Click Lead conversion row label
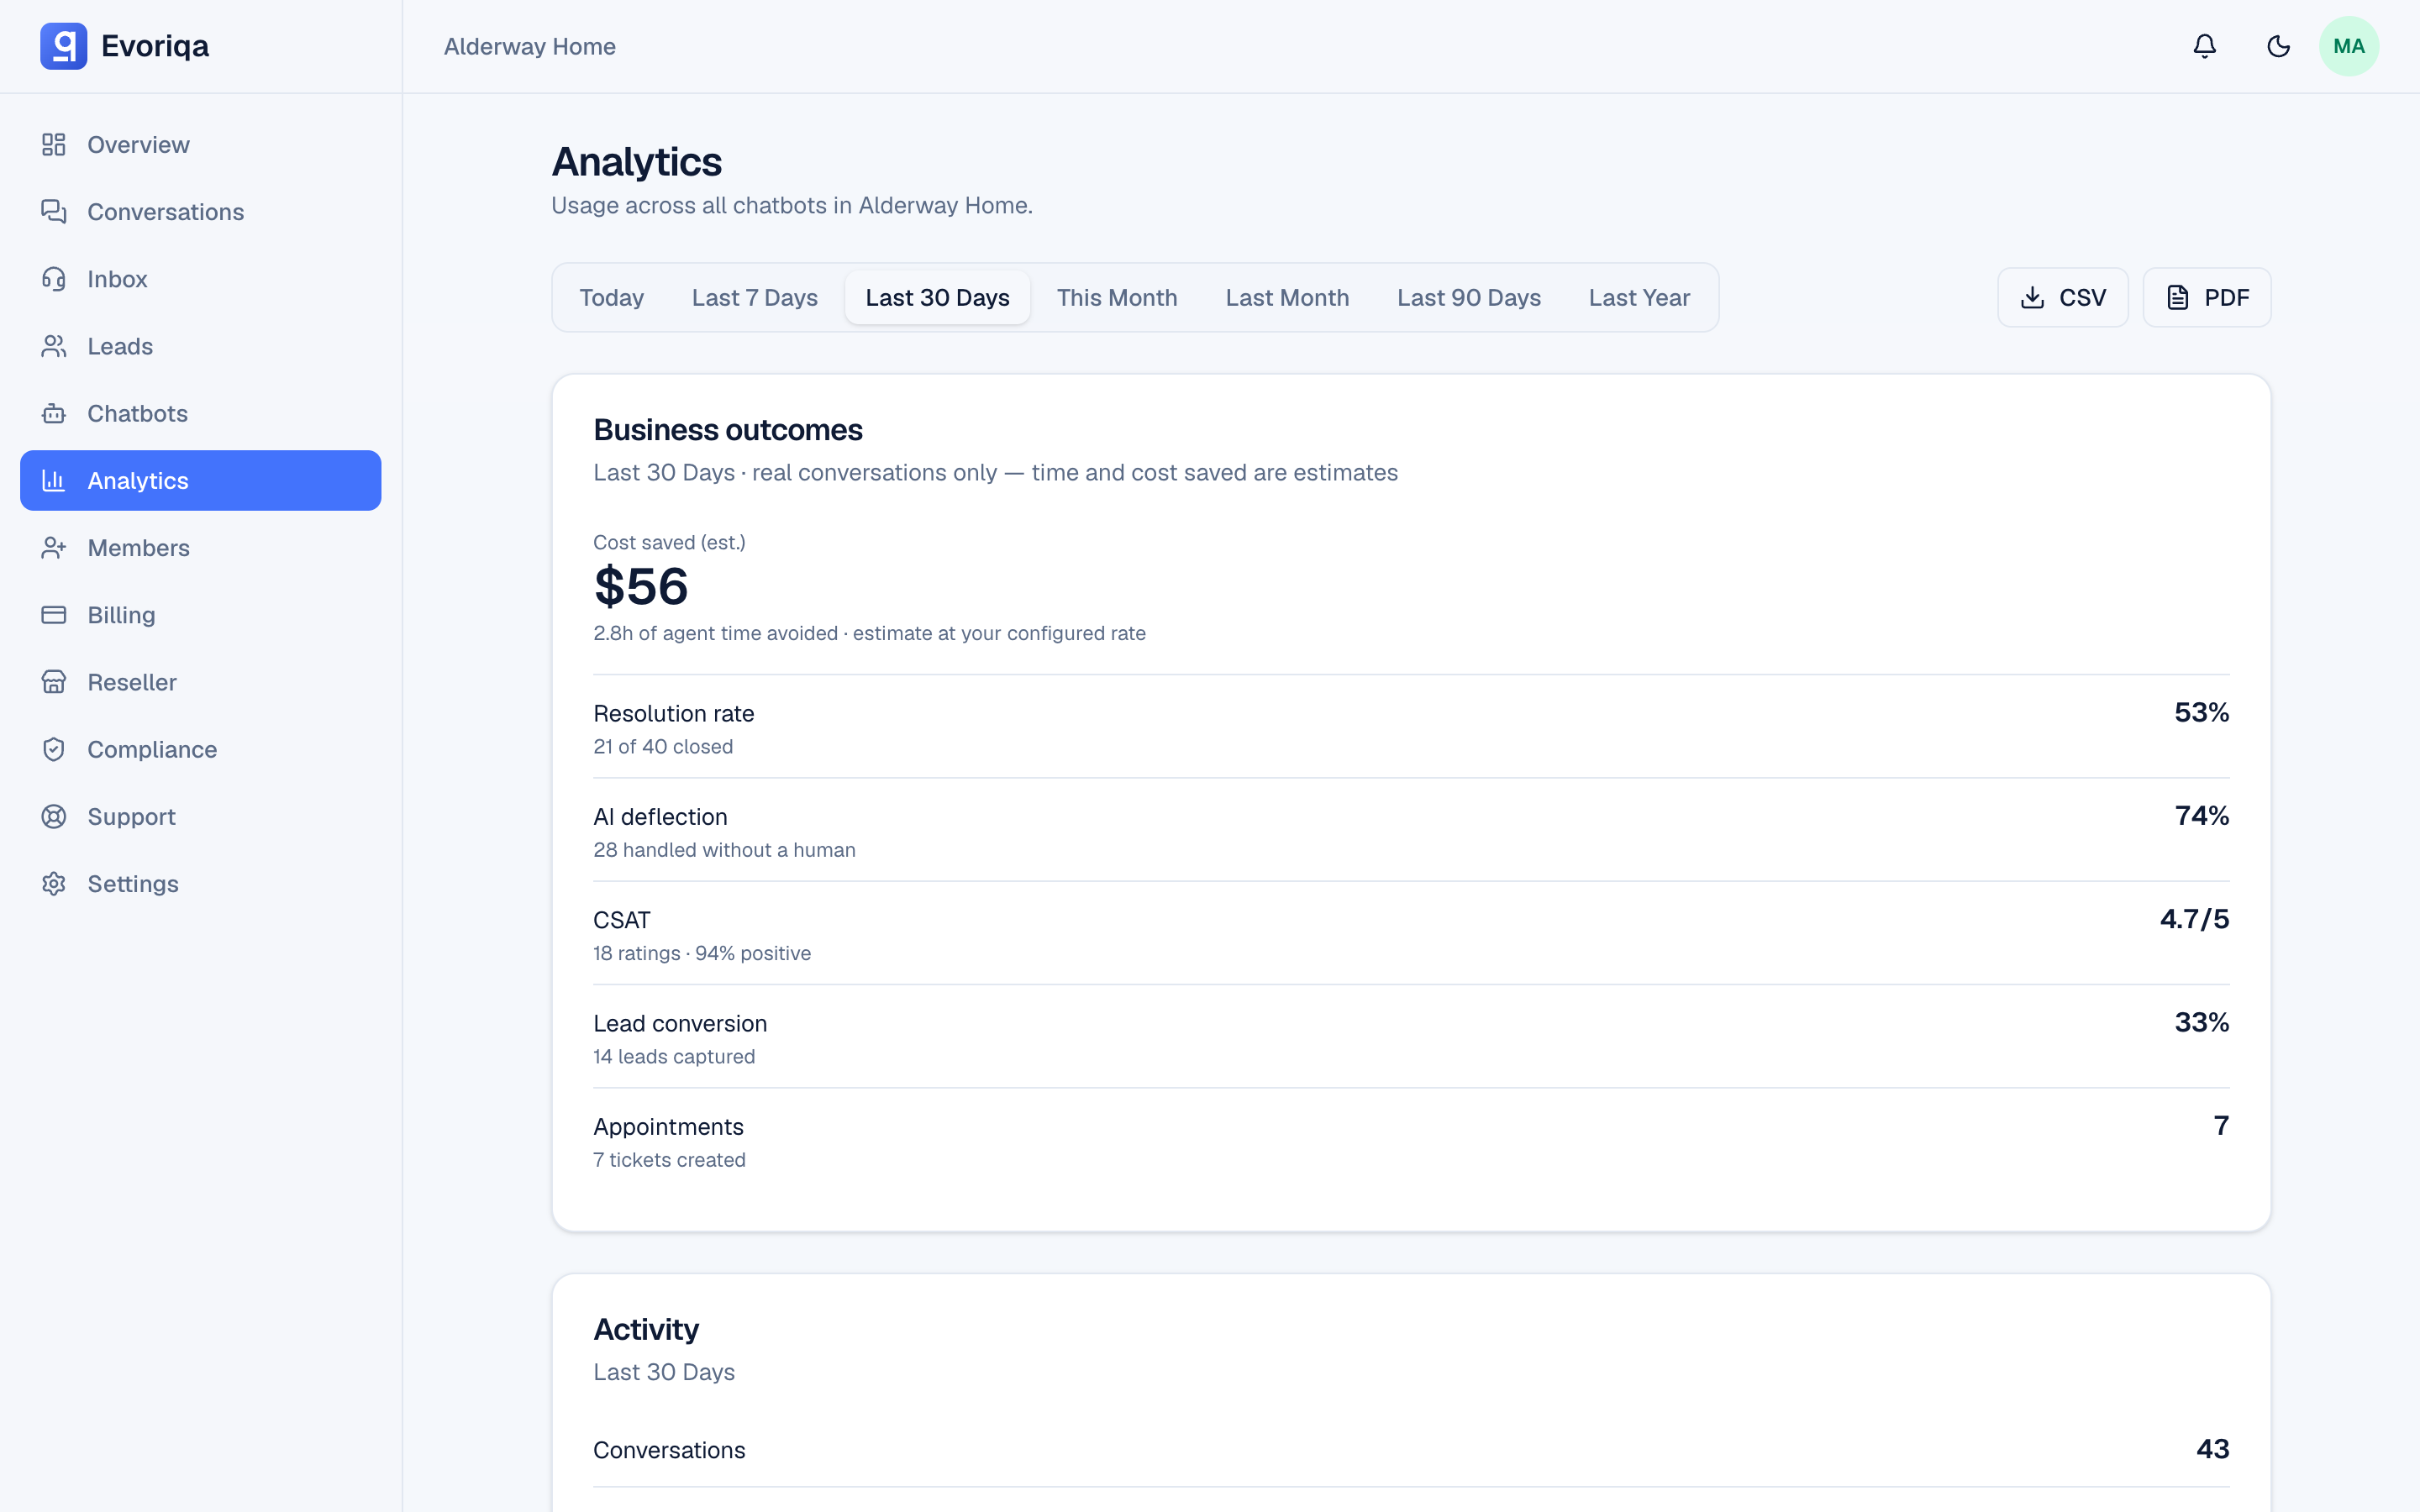 point(680,1023)
